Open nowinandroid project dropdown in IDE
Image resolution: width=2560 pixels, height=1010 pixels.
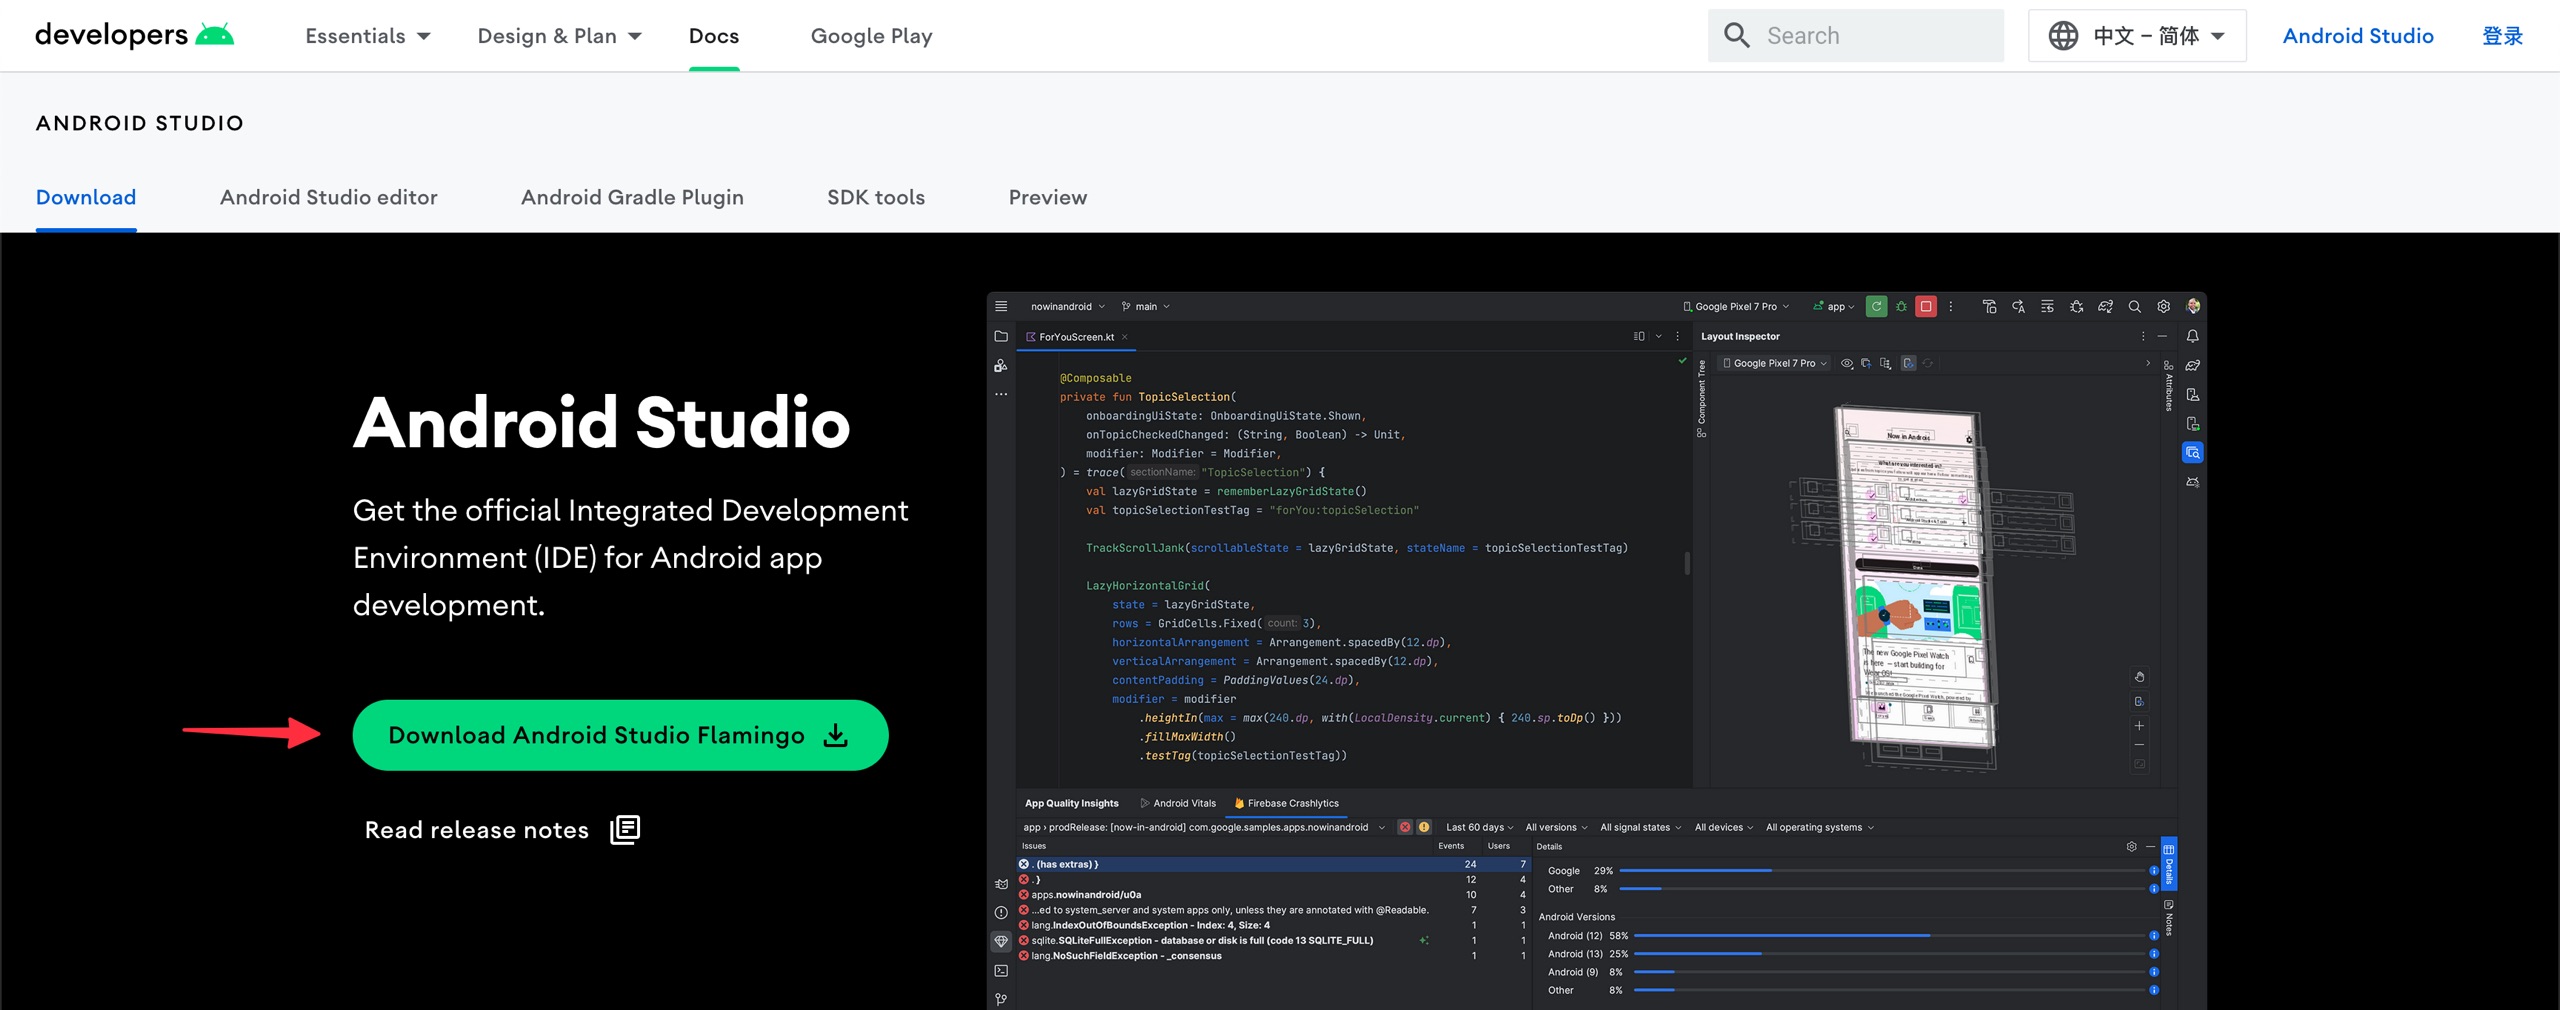tap(1067, 307)
